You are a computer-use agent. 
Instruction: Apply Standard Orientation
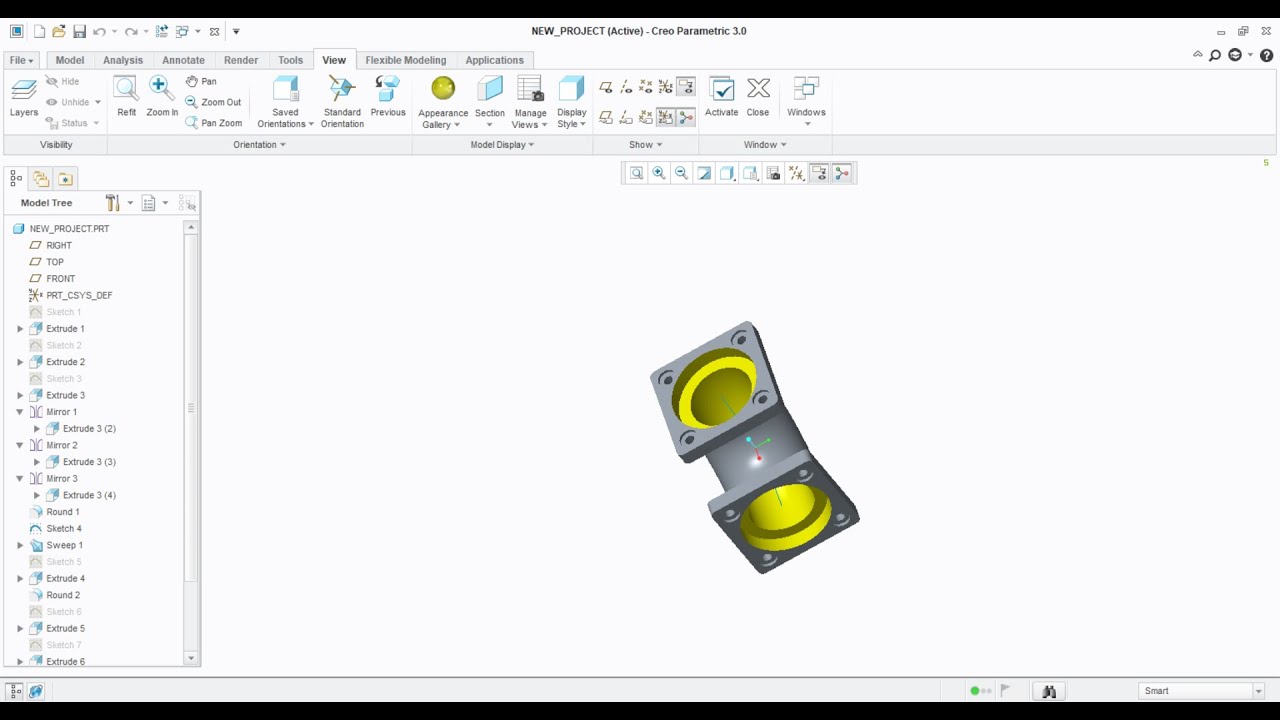(342, 103)
